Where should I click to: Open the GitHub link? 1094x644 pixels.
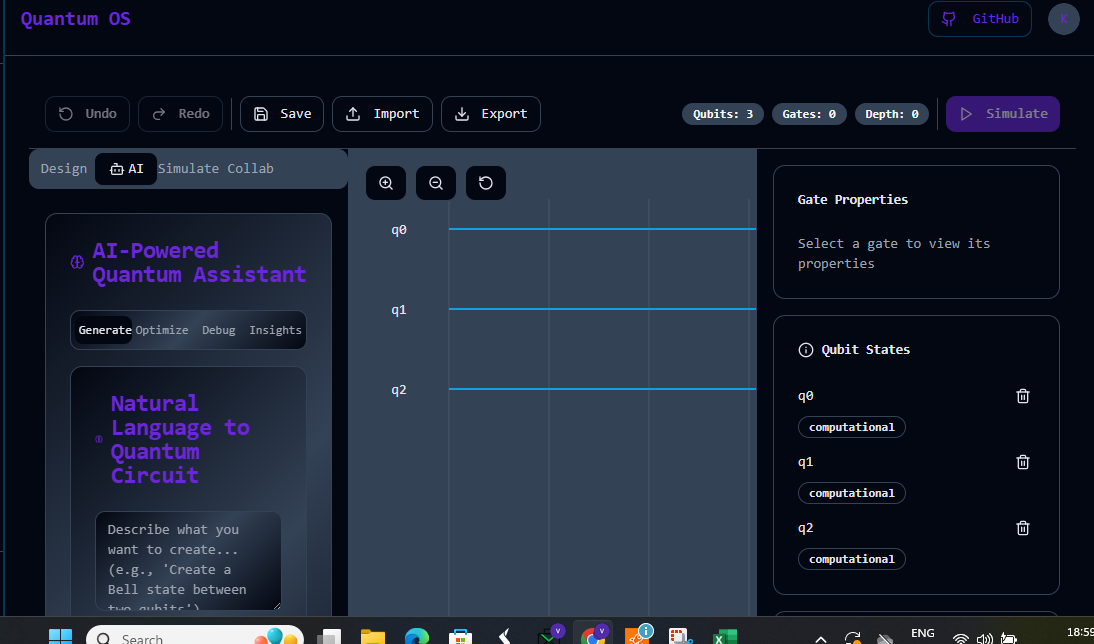[980, 19]
